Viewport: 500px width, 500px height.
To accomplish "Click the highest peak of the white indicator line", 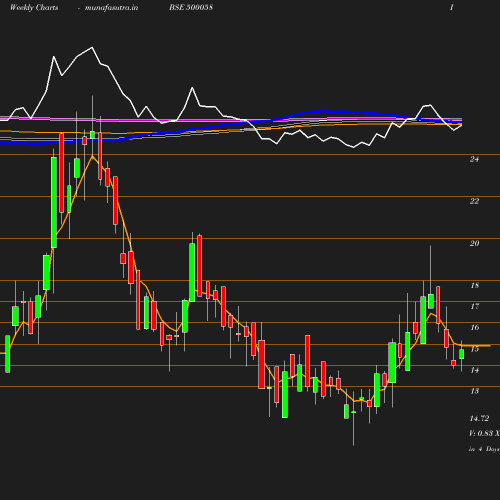I will pos(92,47).
